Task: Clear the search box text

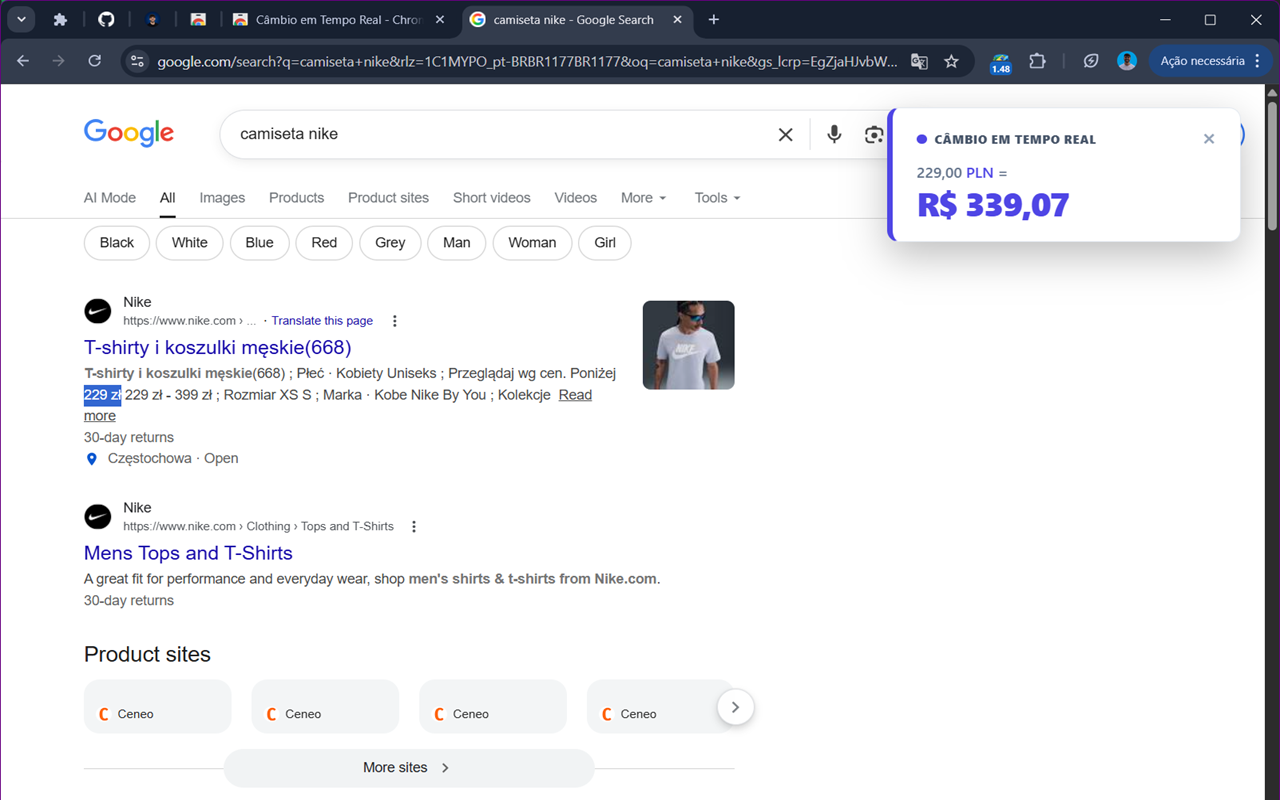Action: [785, 134]
